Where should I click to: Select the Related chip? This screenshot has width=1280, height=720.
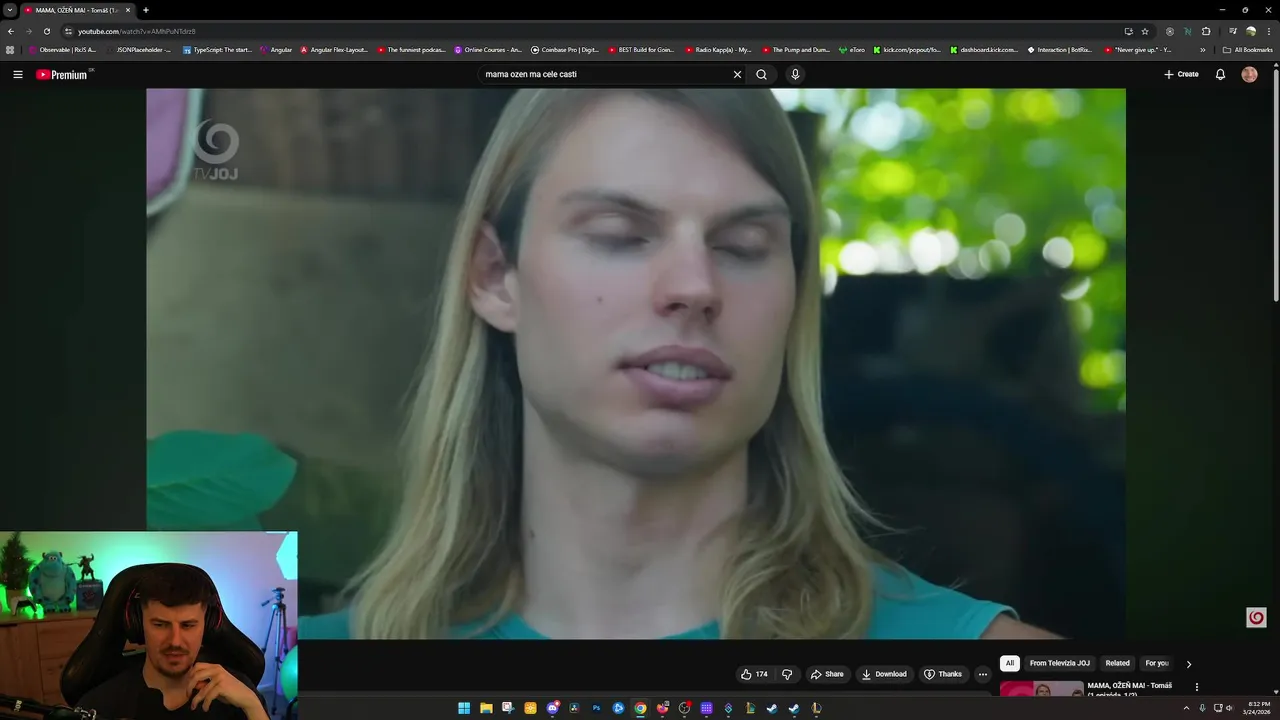1117,663
